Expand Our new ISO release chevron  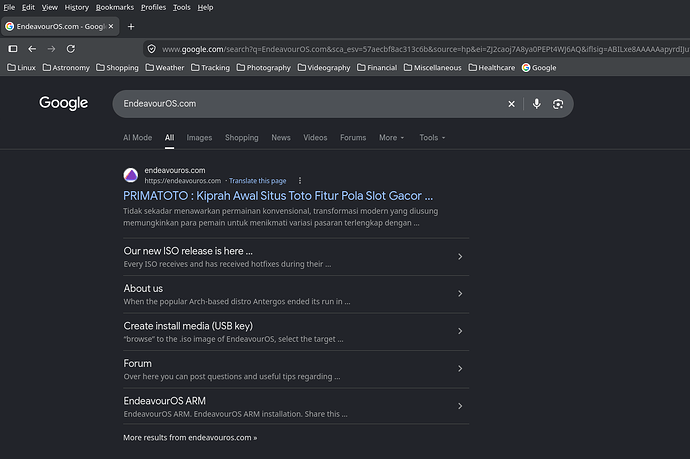460,257
